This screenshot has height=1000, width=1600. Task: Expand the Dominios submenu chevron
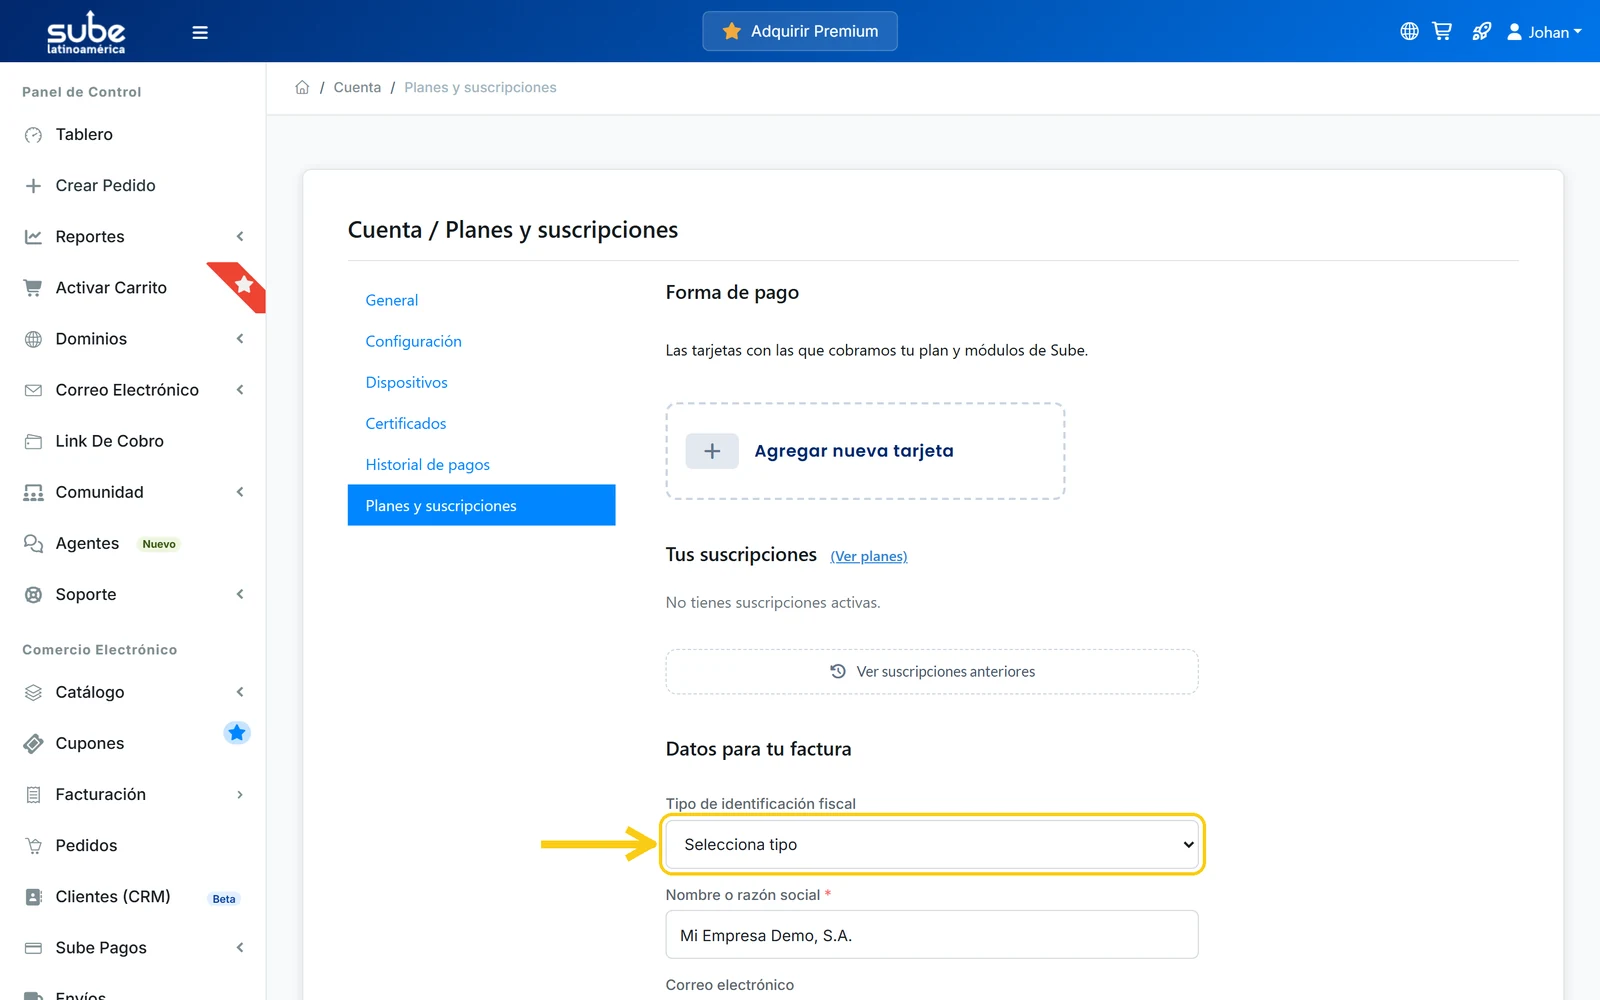[x=240, y=338]
